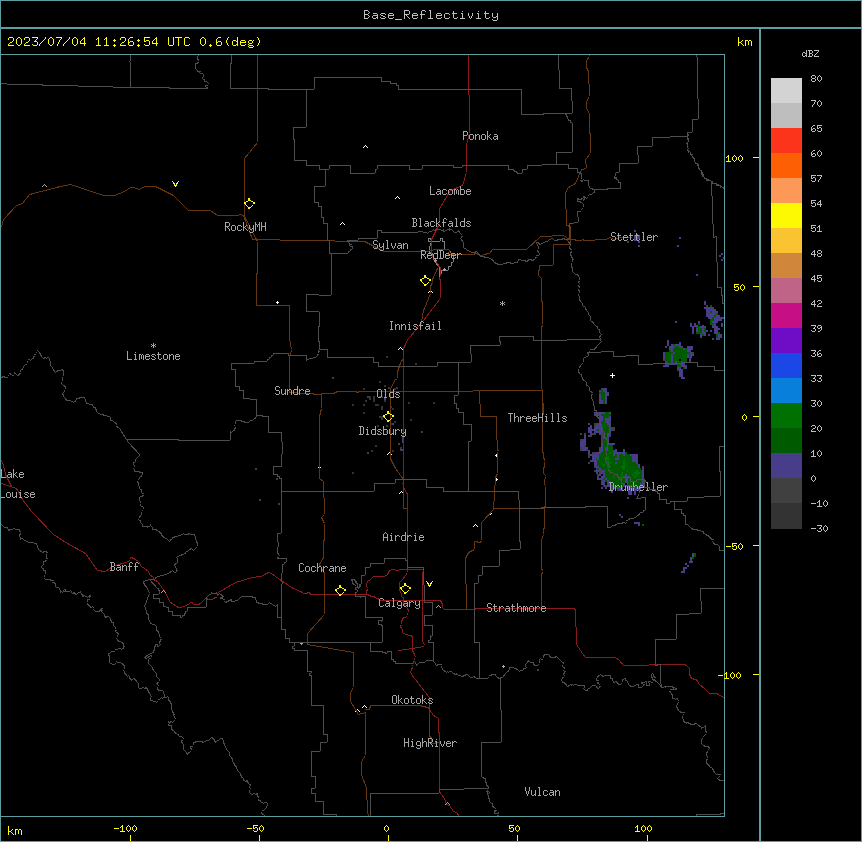Image resolution: width=862 pixels, height=842 pixels.
Task: Click the Blackfalds label
Action: [441, 223]
